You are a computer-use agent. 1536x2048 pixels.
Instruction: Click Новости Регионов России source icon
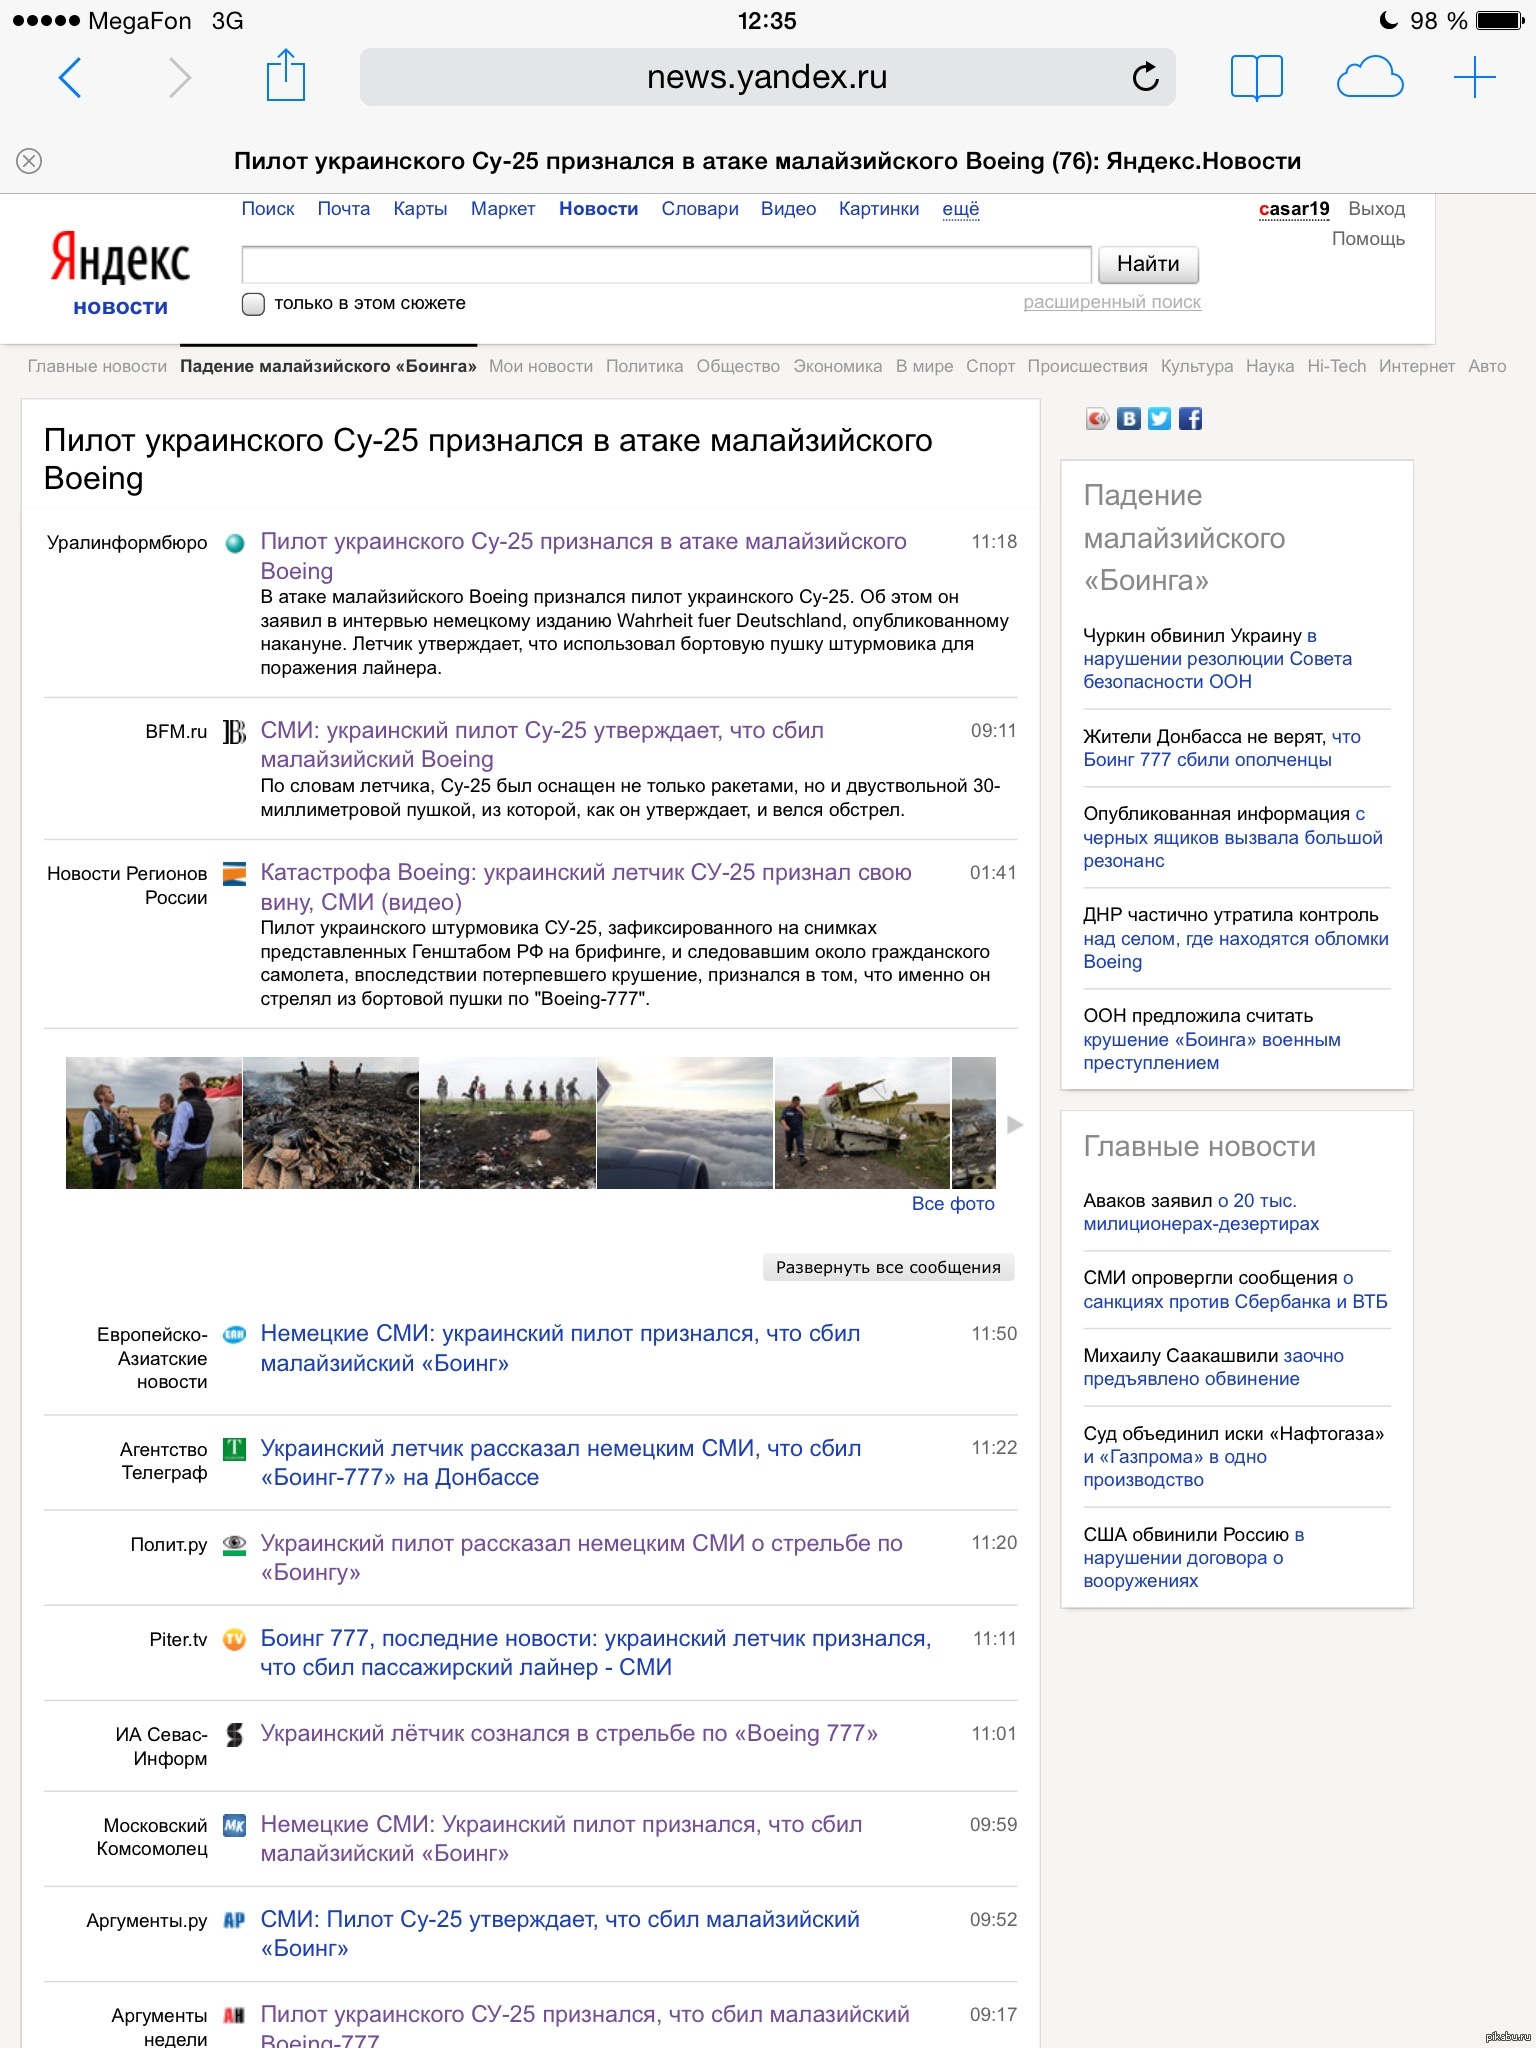(x=235, y=874)
